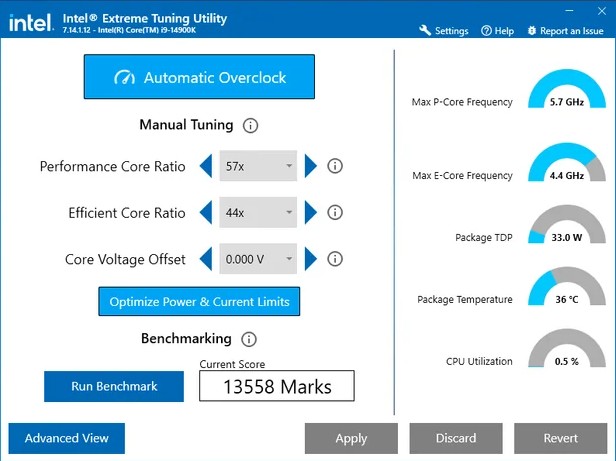This screenshot has height=461, width=616.
Task: Click the version text 7.14.1.12 i9-14900K
Action: (129, 30)
